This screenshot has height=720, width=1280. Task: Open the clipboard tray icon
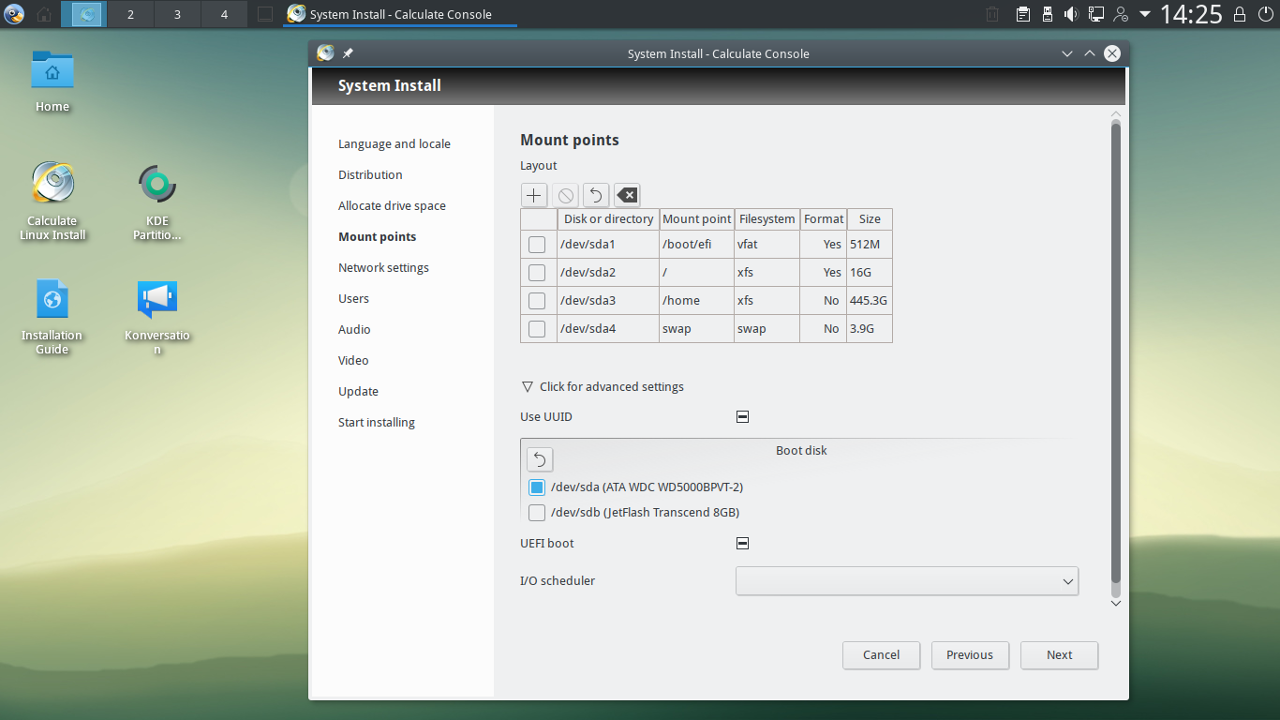pyautogui.click(x=1023, y=14)
